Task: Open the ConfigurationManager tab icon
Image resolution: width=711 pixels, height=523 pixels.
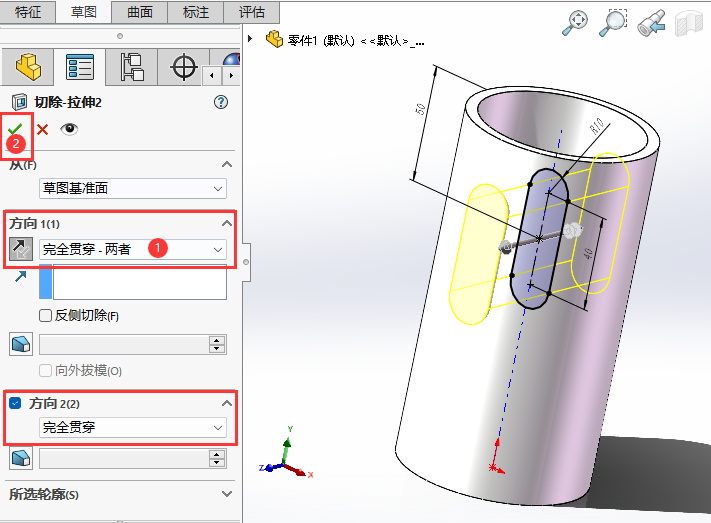Action: 131,68
